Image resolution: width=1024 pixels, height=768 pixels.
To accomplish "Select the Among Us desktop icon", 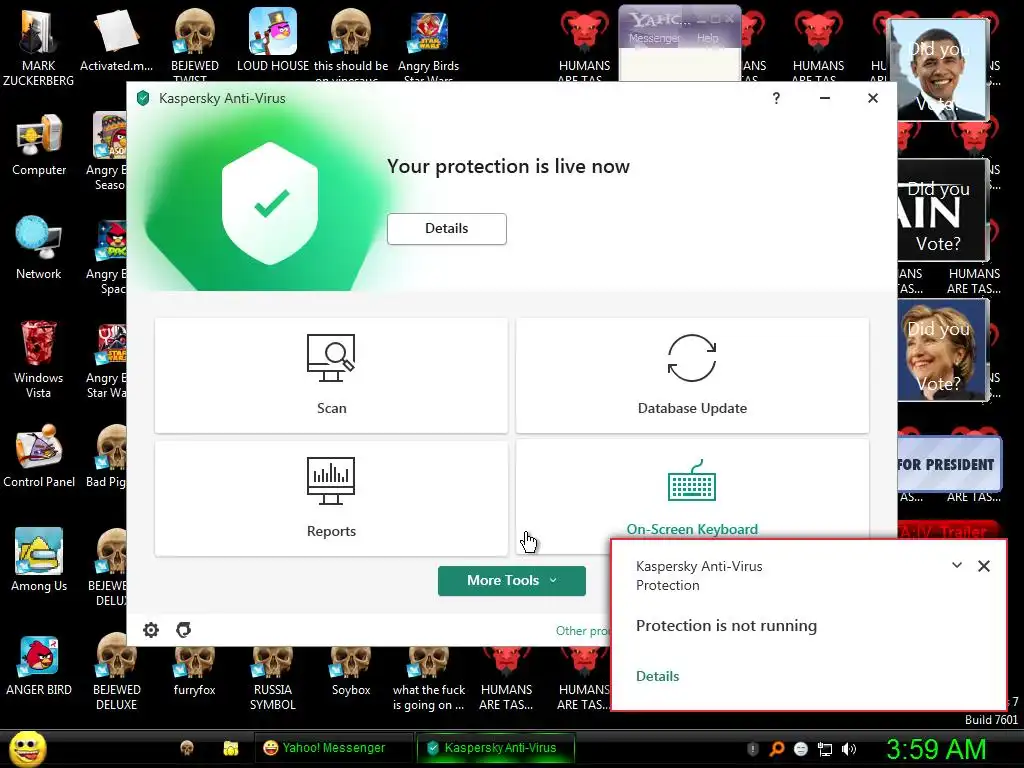I will tap(39, 560).
